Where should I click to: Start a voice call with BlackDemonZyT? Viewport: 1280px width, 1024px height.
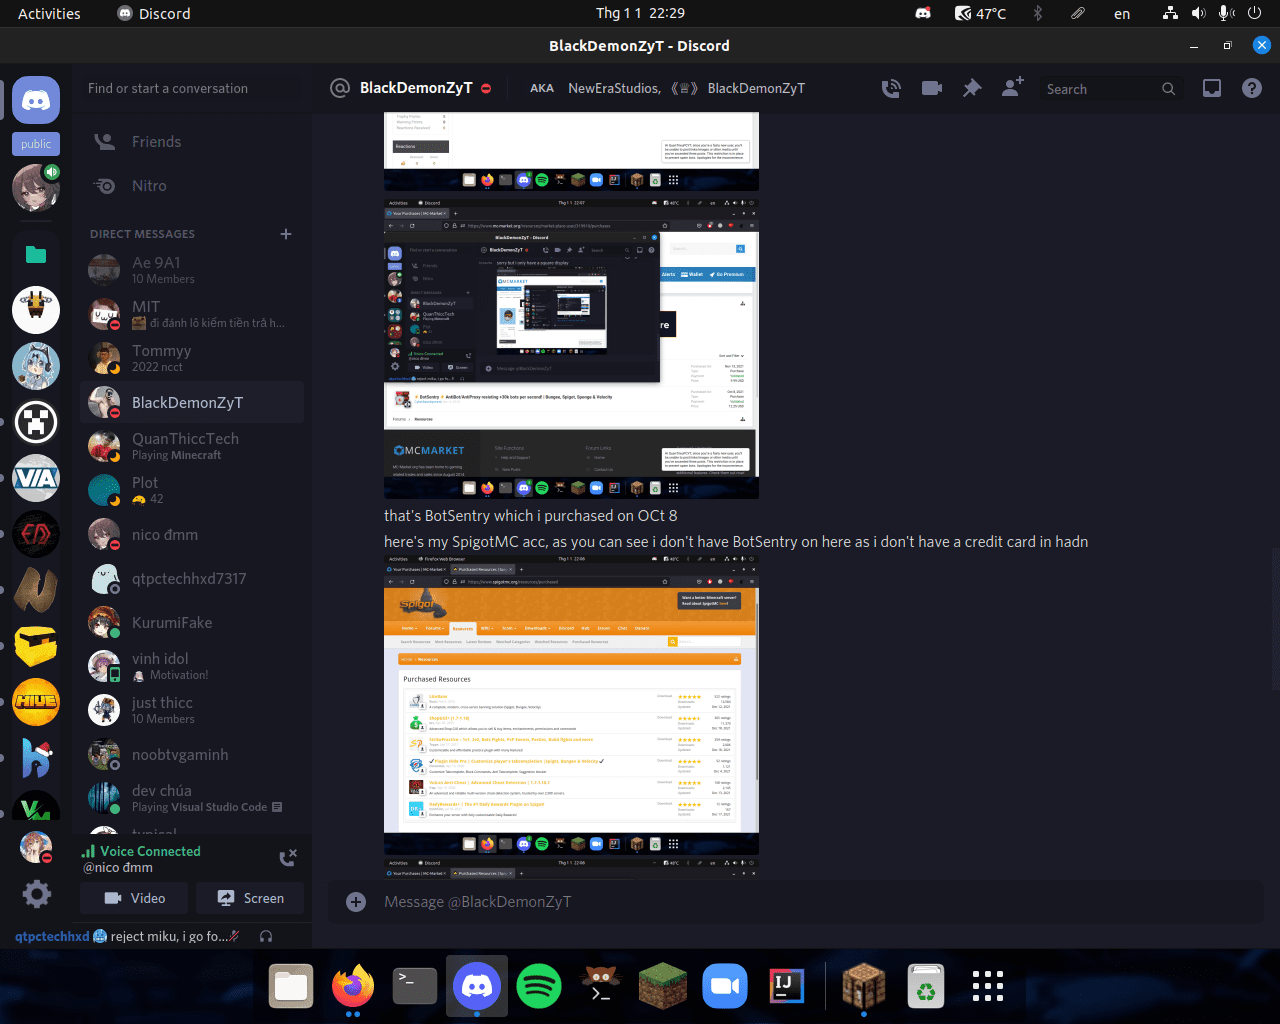pos(891,88)
